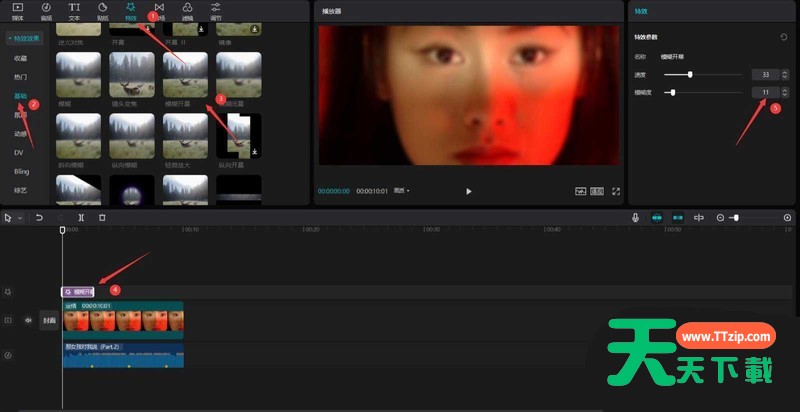Click the undo arrow in timeline toolbar
The height and width of the screenshot is (412, 800).
point(39,217)
